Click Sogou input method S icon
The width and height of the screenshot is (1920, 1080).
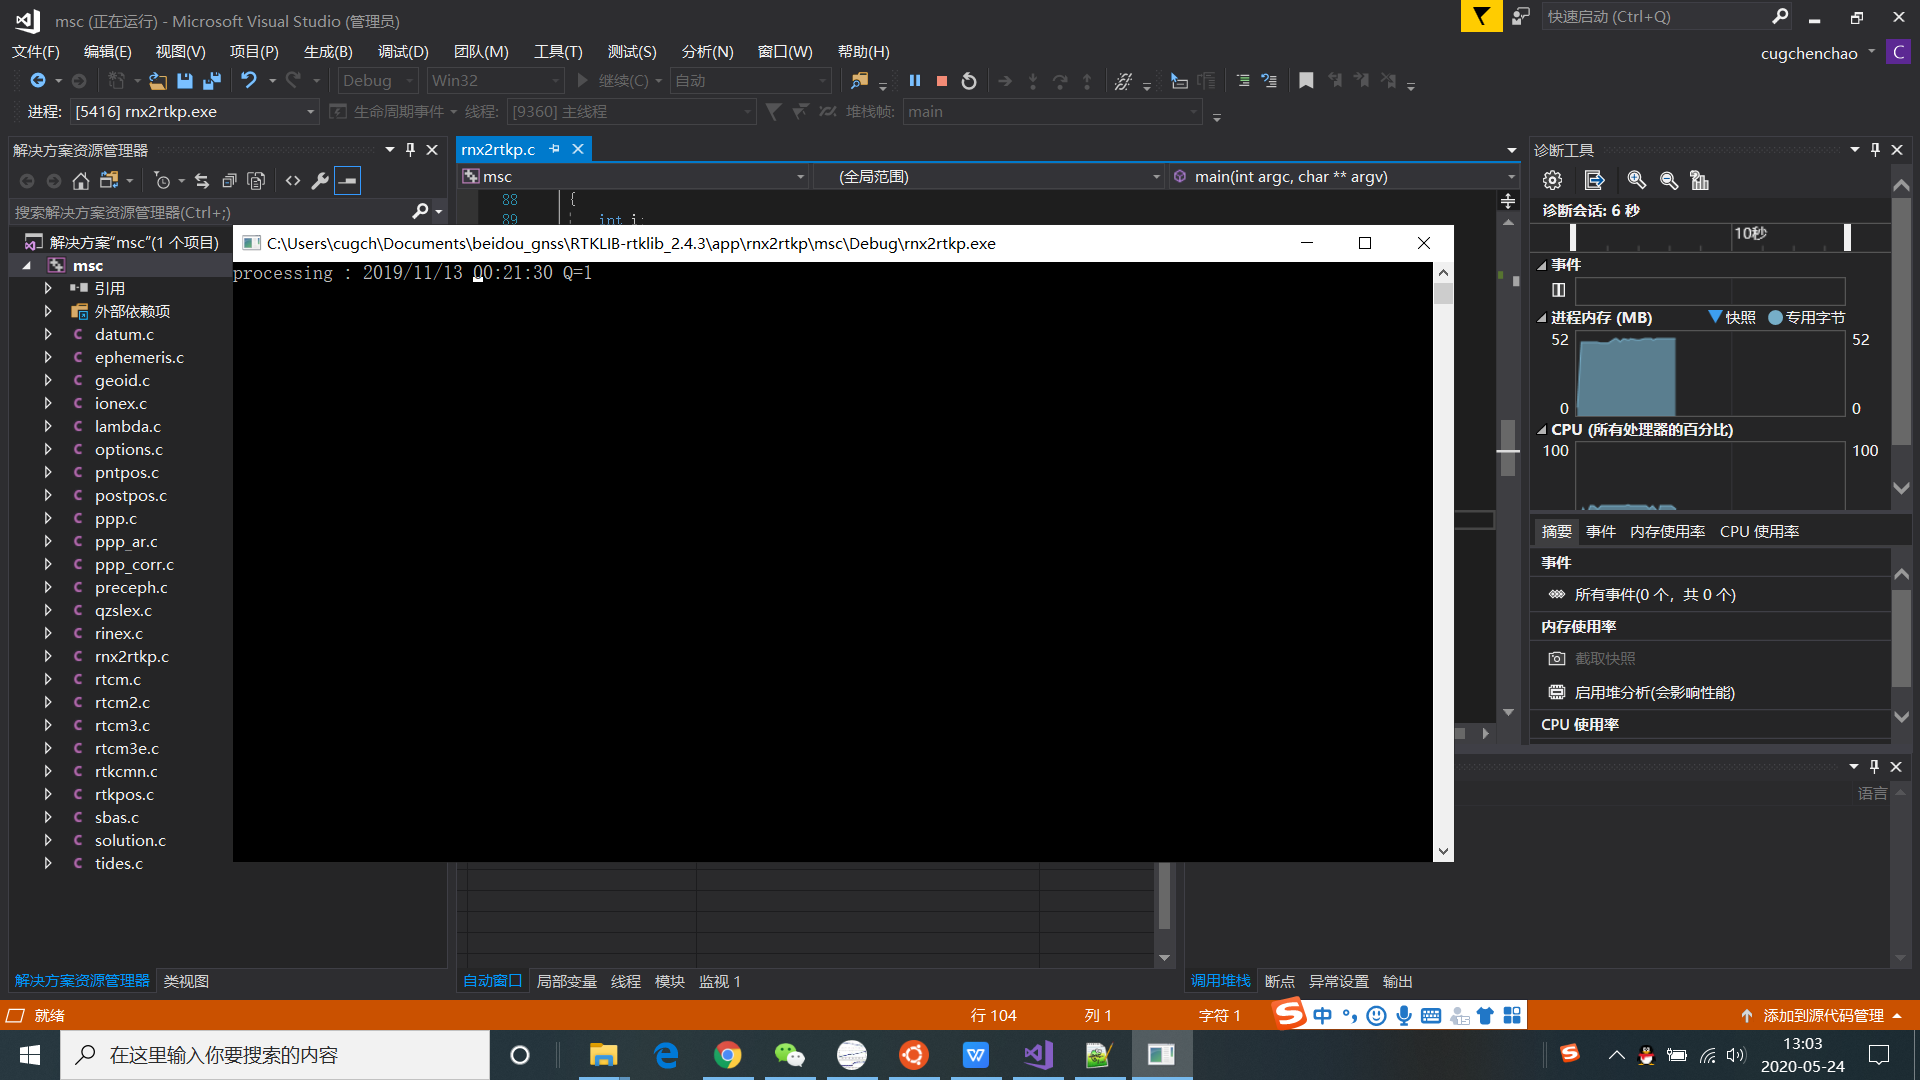point(1289,1014)
